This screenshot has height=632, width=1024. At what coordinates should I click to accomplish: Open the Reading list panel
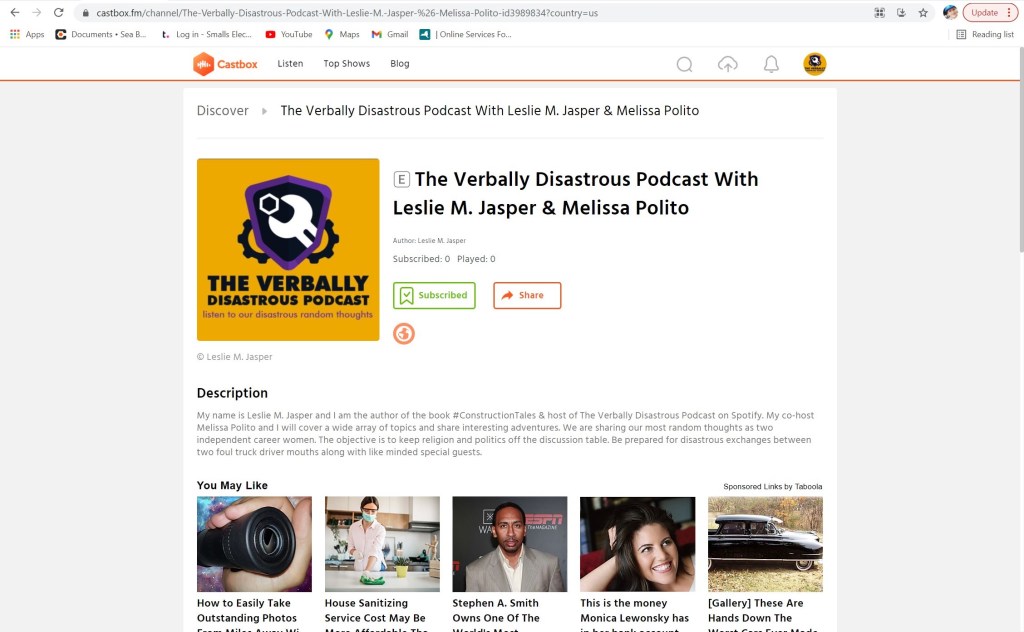click(x=985, y=34)
